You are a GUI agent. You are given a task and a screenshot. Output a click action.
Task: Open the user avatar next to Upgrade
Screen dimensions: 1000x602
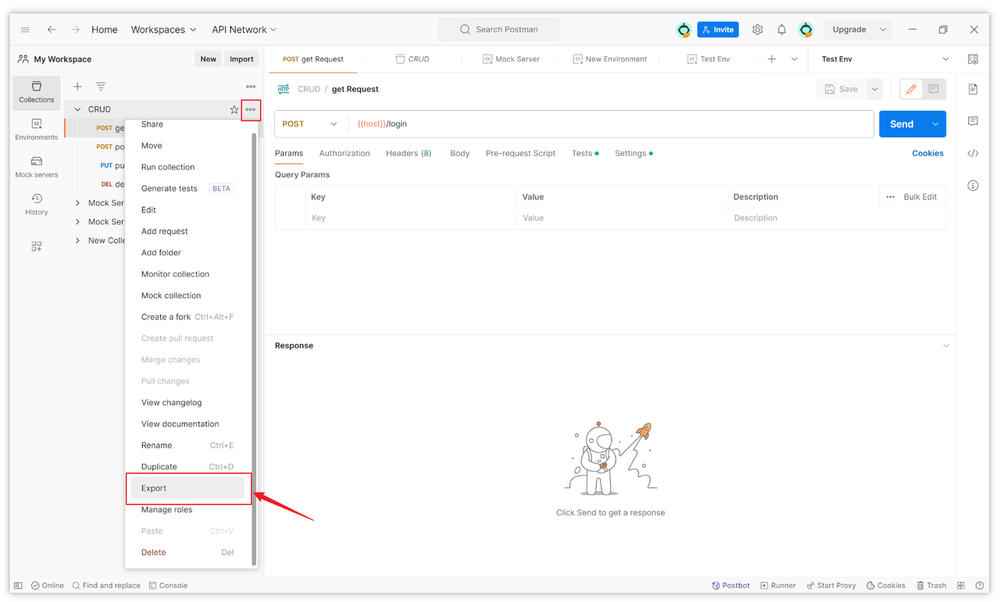pyautogui.click(x=806, y=29)
